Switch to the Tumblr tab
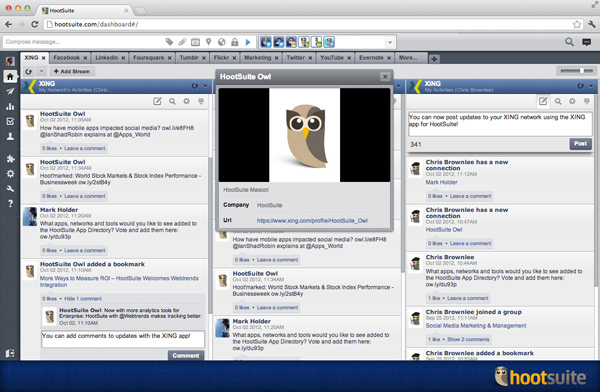 tap(189, 58)
